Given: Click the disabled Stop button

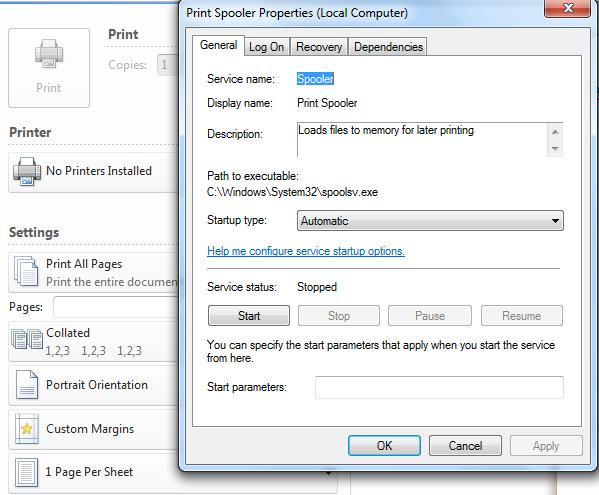Looking at the screenshot, I should tap(339, 316).
